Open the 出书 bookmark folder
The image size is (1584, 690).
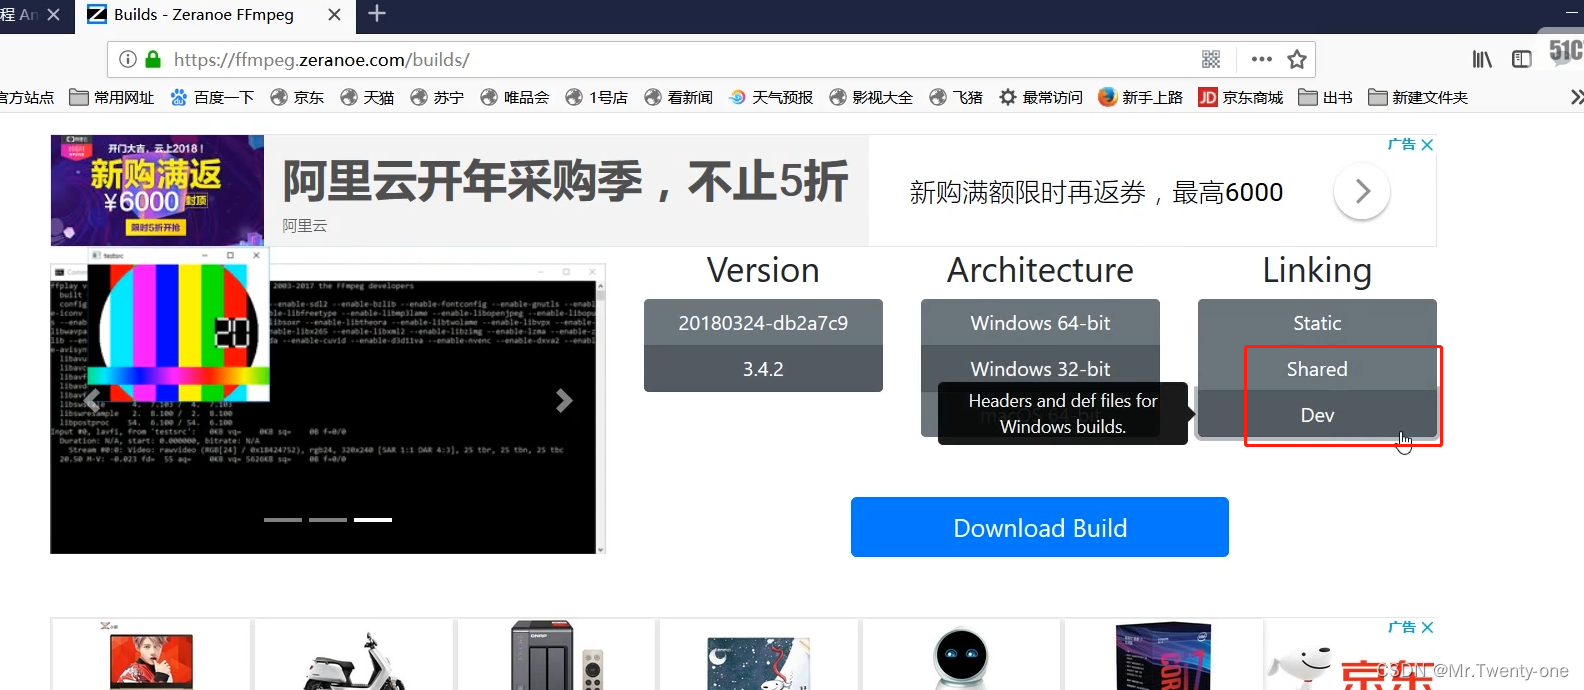pyautogui.click(x=1326, y=97)
